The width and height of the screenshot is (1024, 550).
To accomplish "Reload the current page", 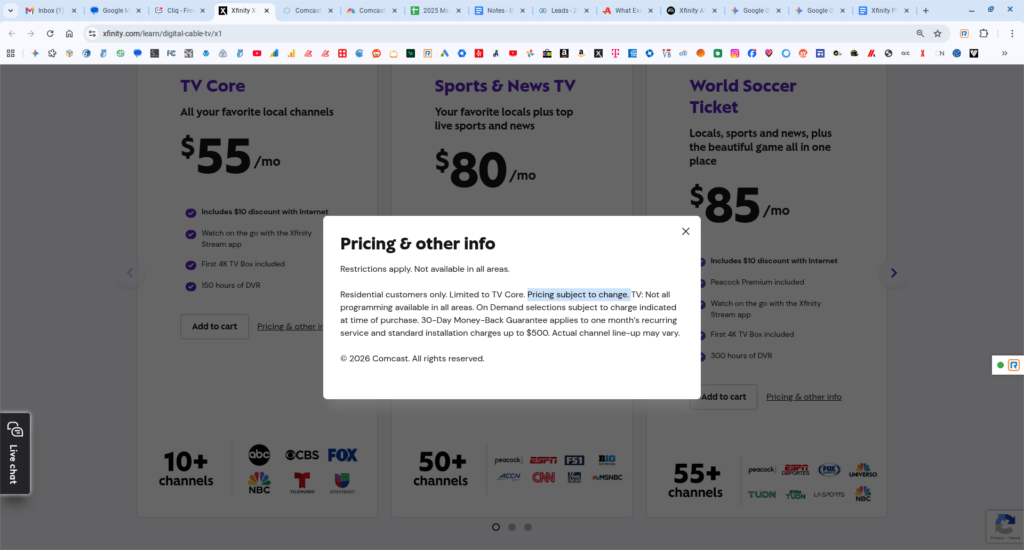I will [50, 33].
